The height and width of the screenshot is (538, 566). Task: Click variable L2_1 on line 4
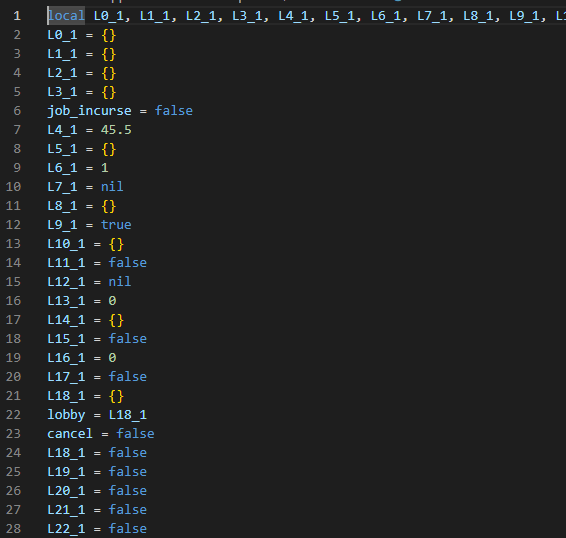(62, 73)
